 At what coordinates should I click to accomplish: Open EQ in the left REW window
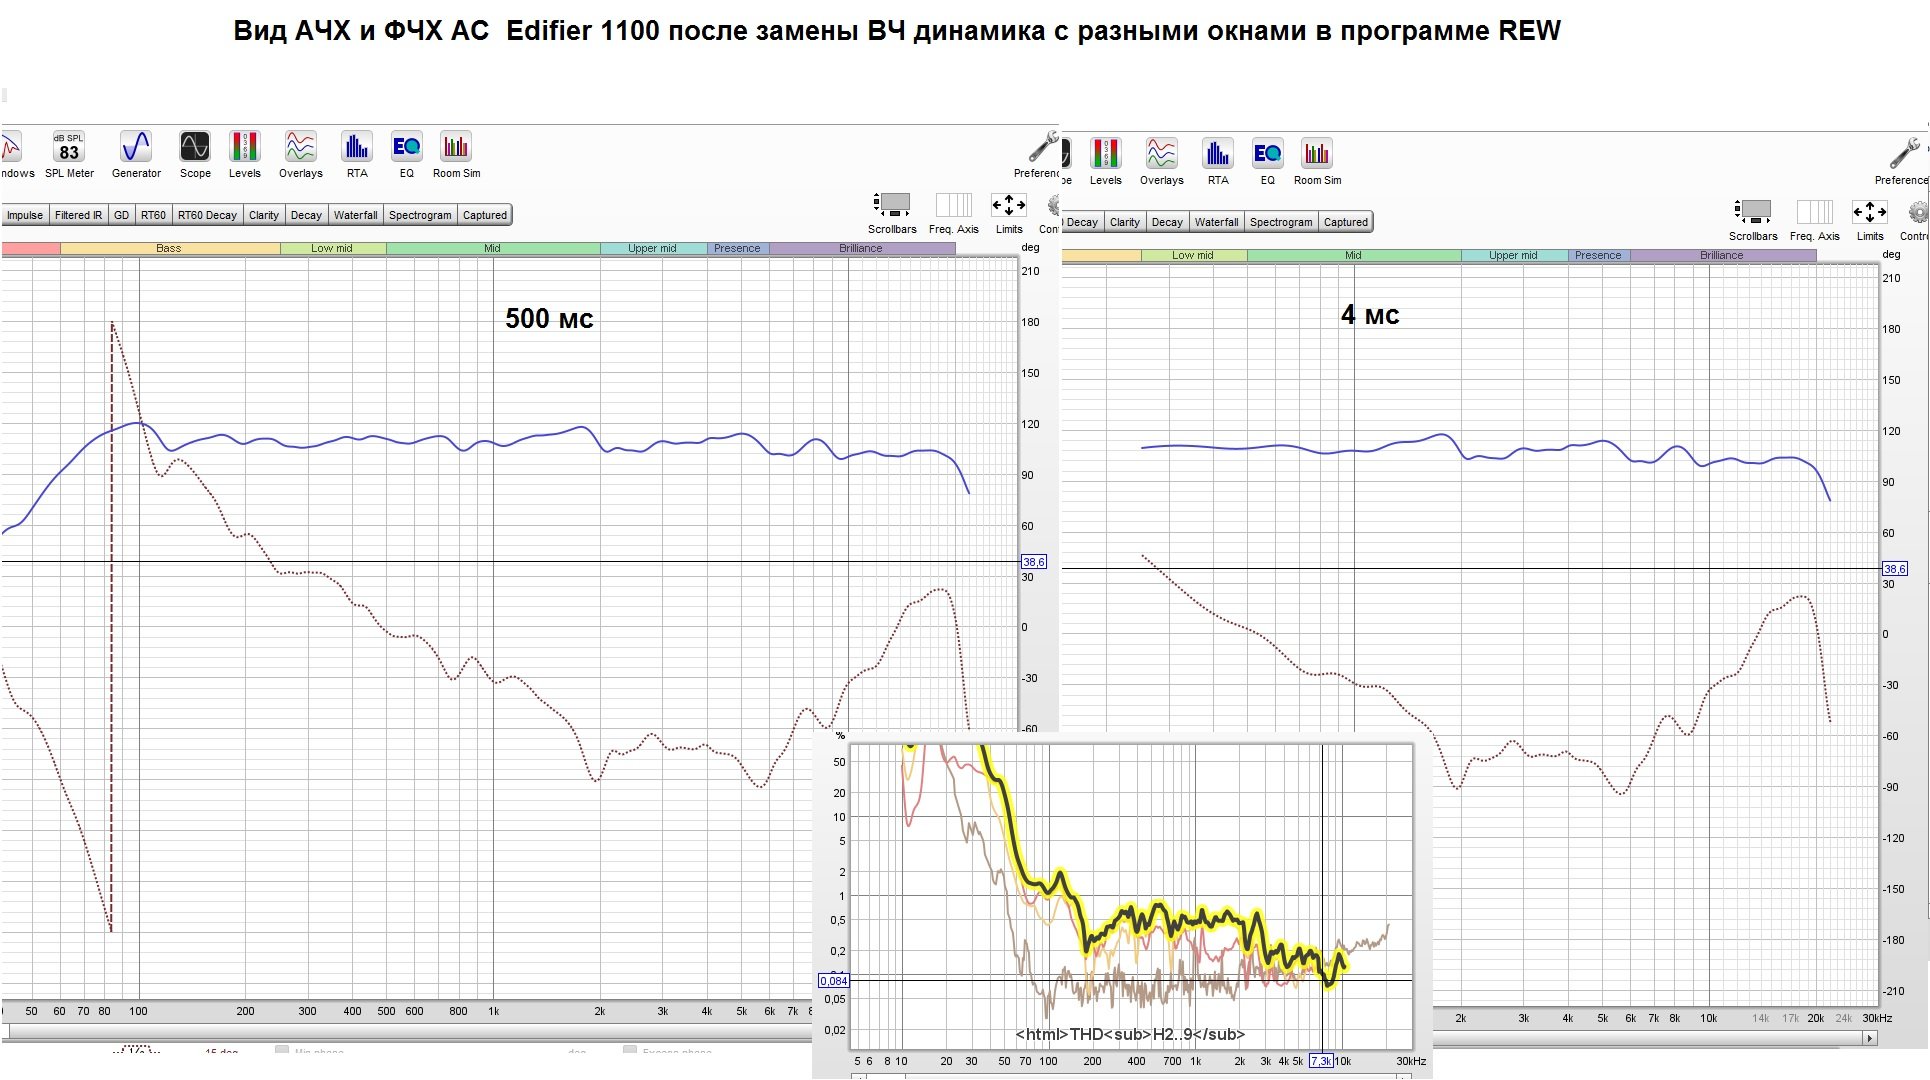406,155
